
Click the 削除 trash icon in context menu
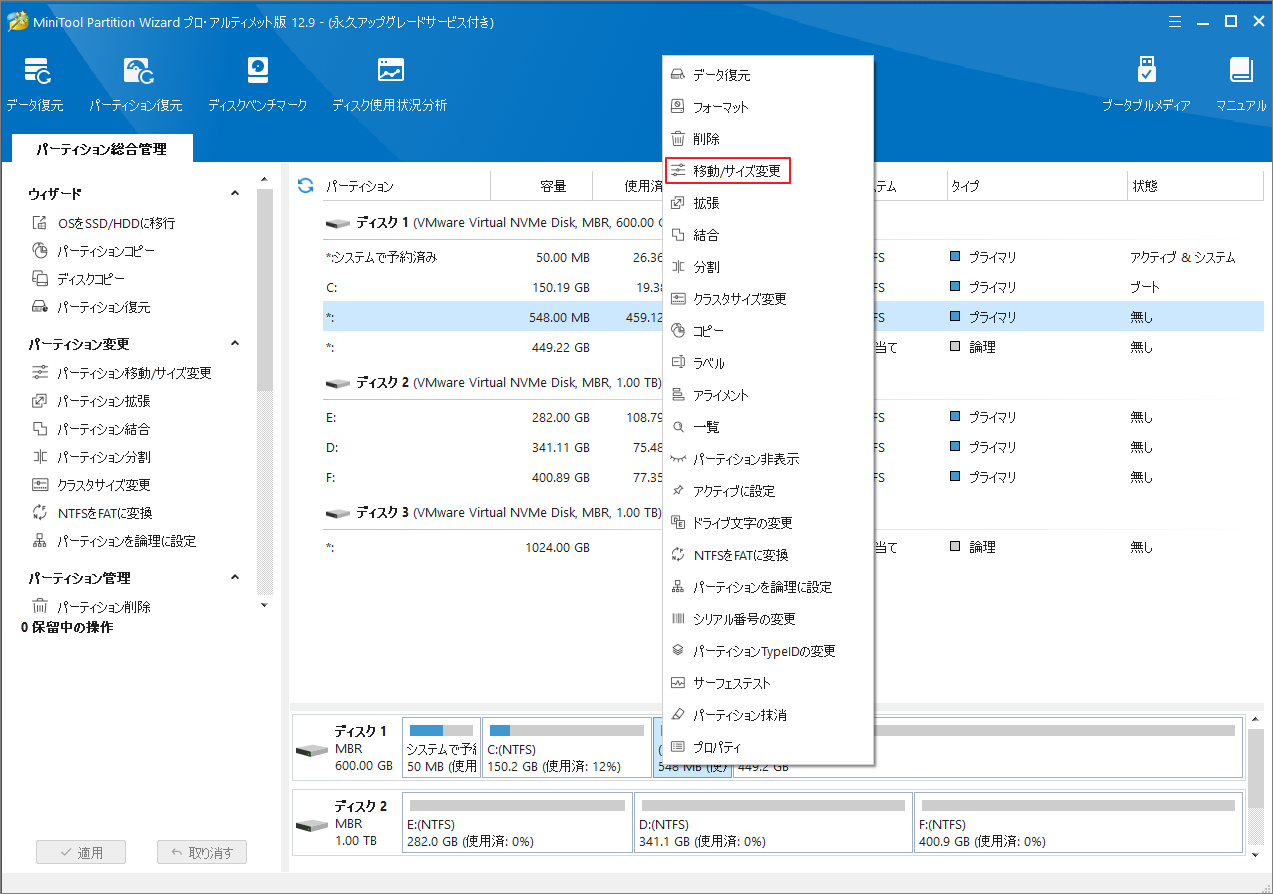(678, 139)
